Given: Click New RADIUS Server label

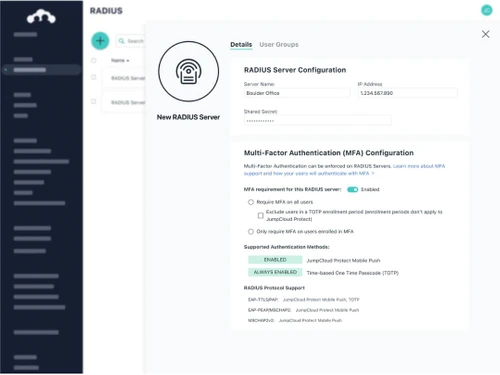Looking at the screenshot, I should pos(188,117).
